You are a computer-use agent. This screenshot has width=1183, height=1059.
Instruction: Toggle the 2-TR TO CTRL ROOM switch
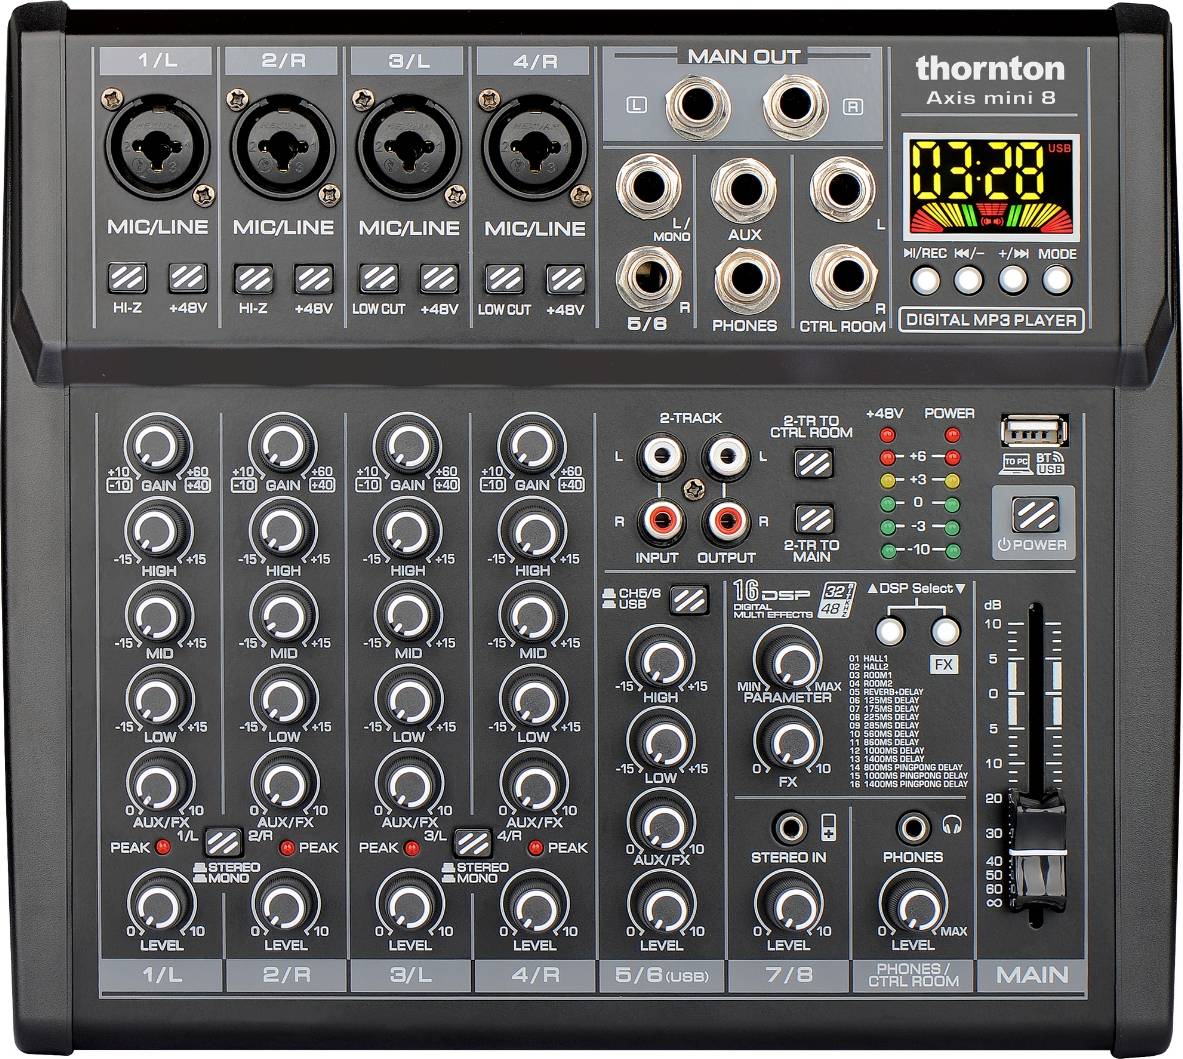coord(814,463)
